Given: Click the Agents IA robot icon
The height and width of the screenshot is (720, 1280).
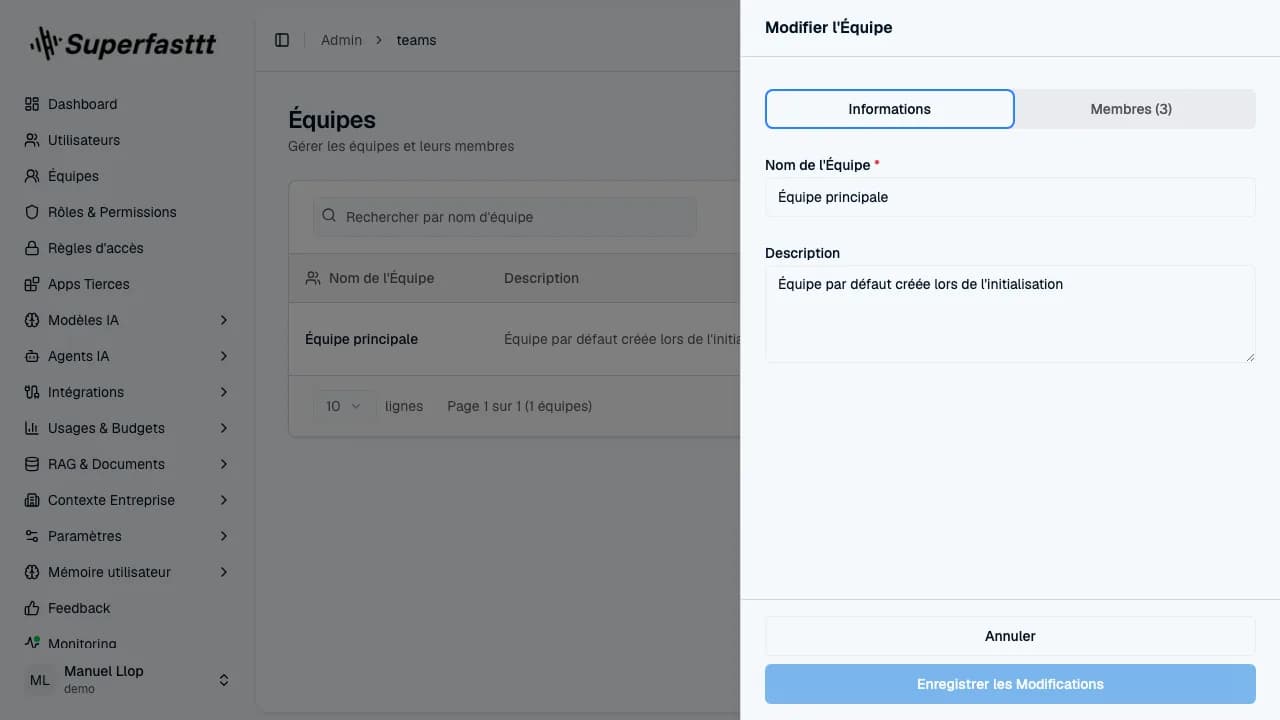Looking at the screenshot, I should click(32, 356).
